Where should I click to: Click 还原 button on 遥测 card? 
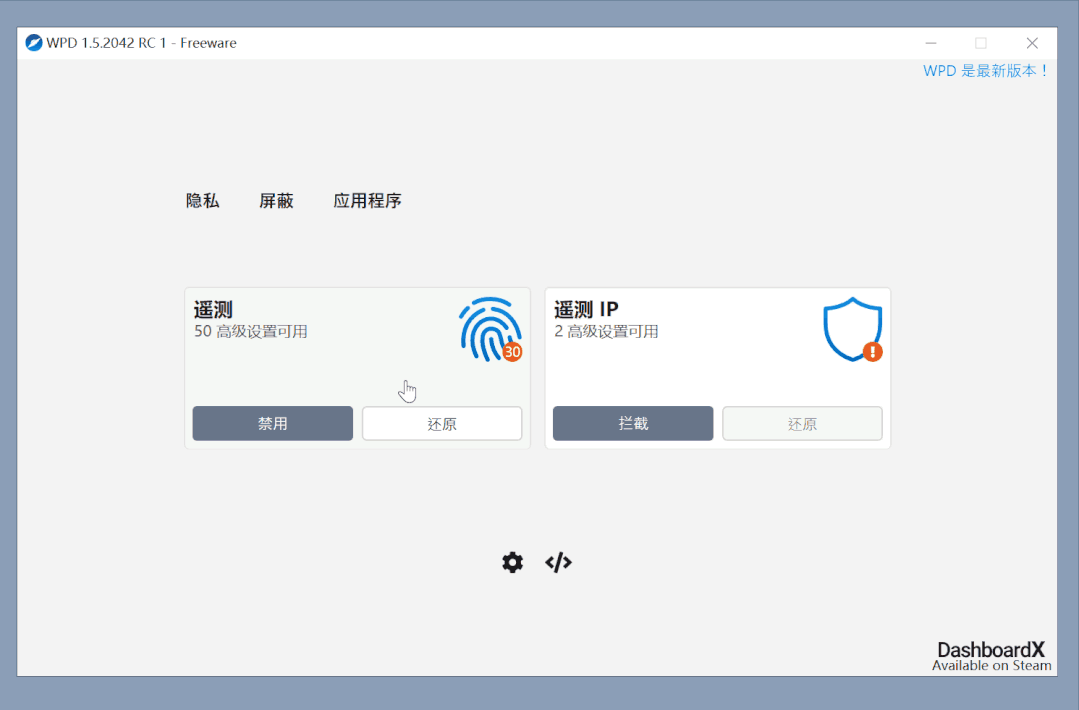tap(442, 423)
